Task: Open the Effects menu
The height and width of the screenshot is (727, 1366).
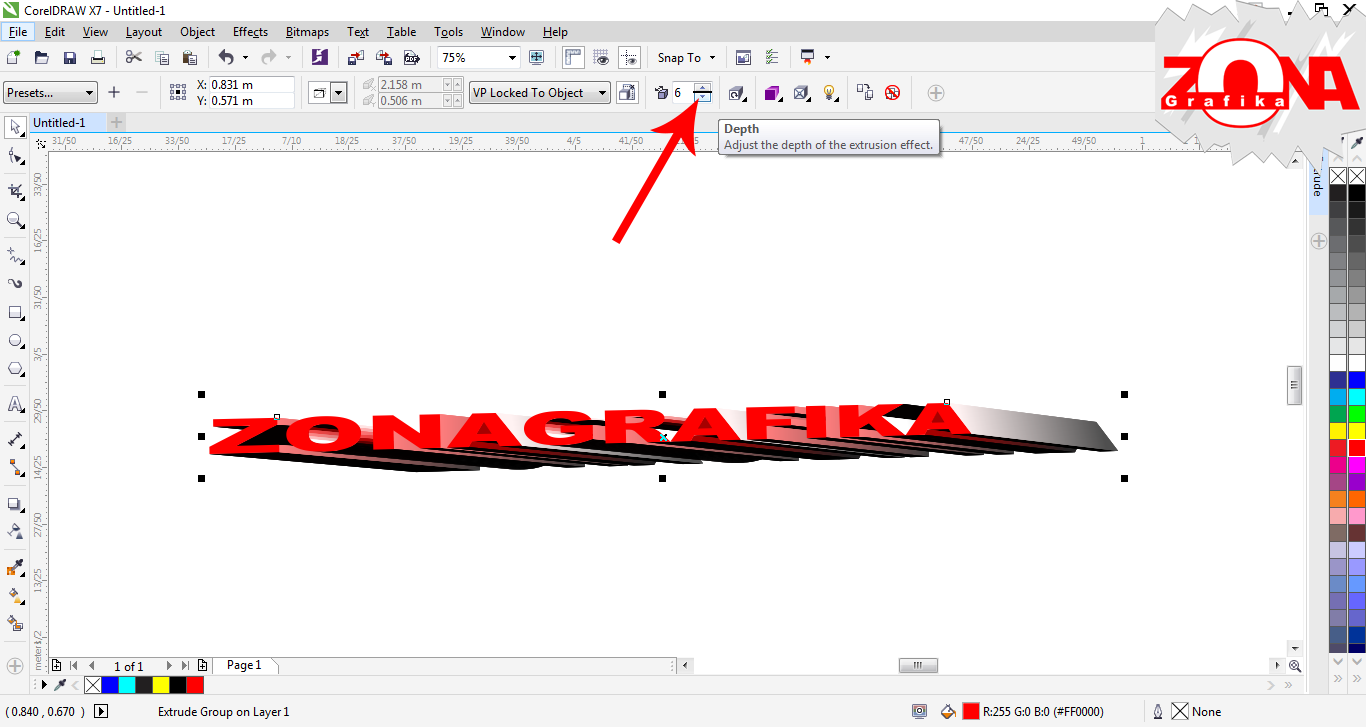Action: [250, 32]
